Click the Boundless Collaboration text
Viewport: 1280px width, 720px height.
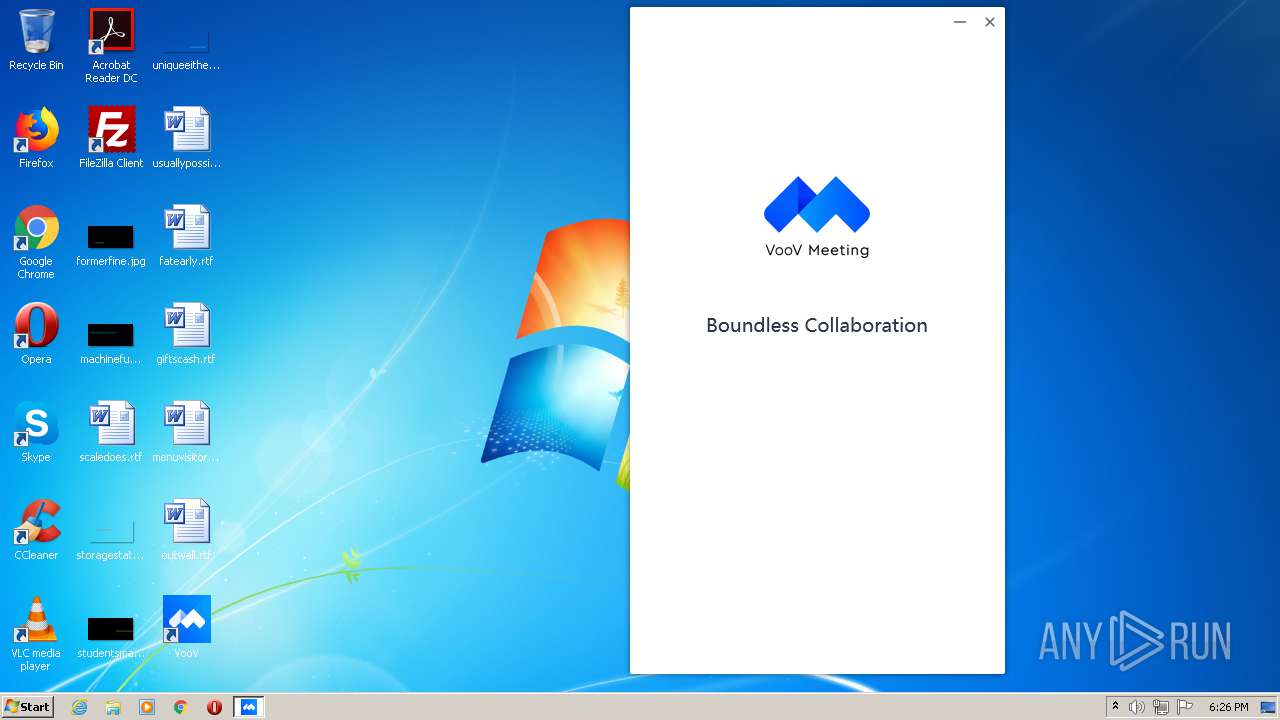817,325
